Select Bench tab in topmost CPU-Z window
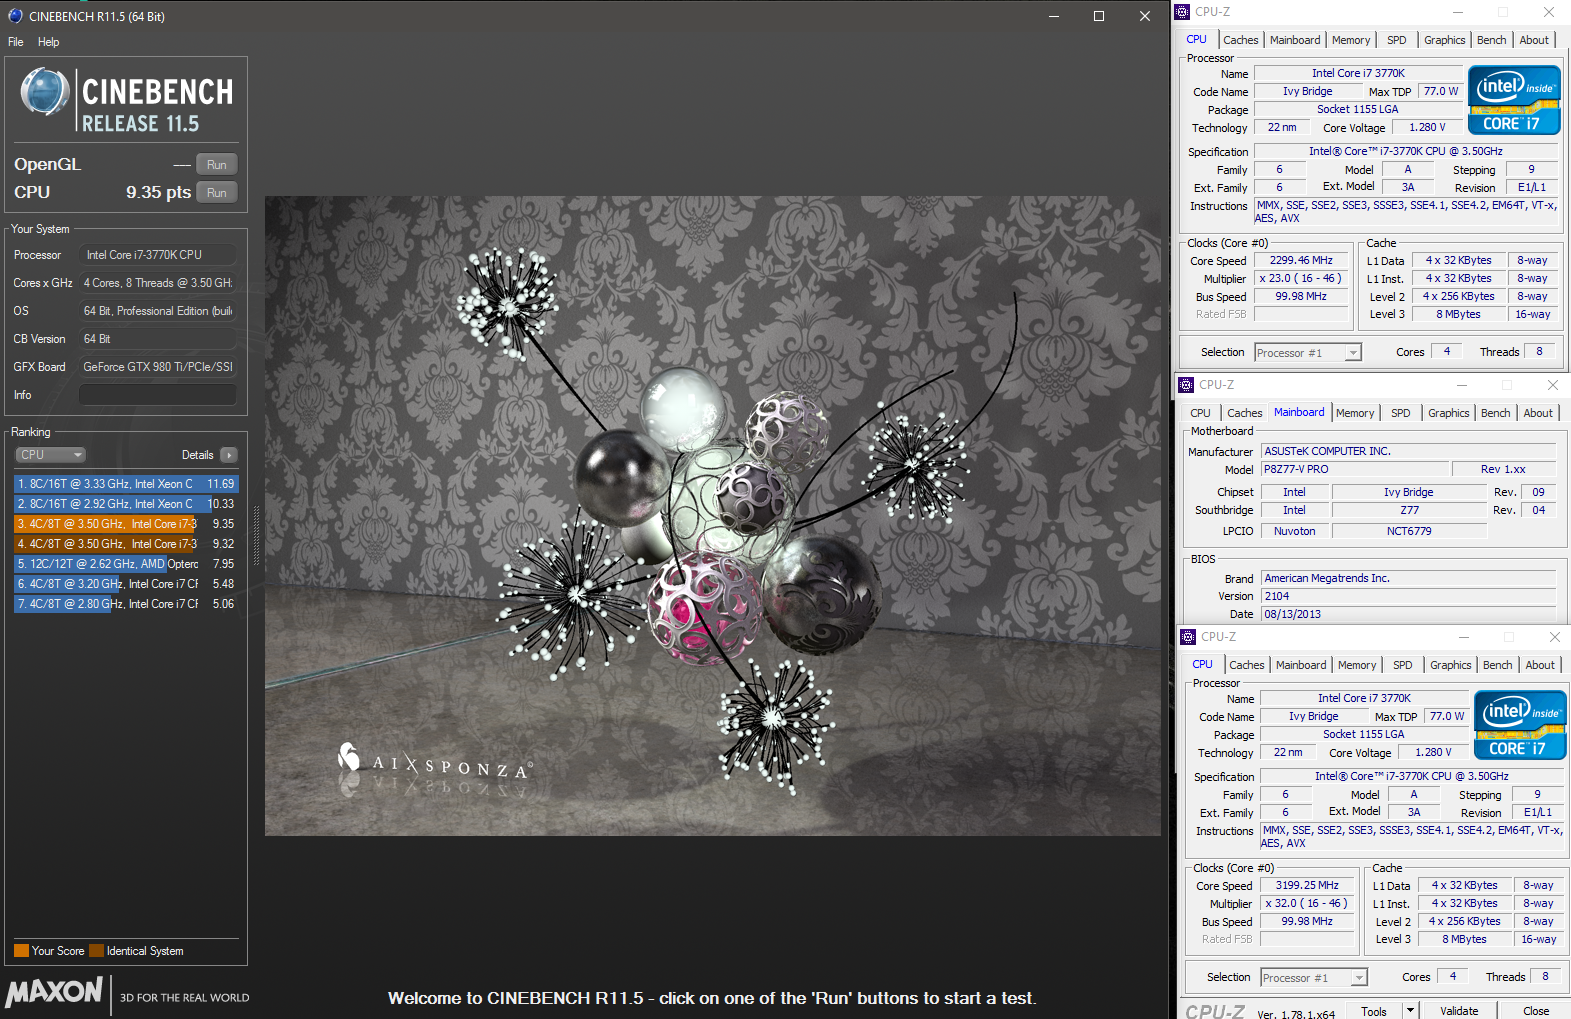 coord(1492,40)
